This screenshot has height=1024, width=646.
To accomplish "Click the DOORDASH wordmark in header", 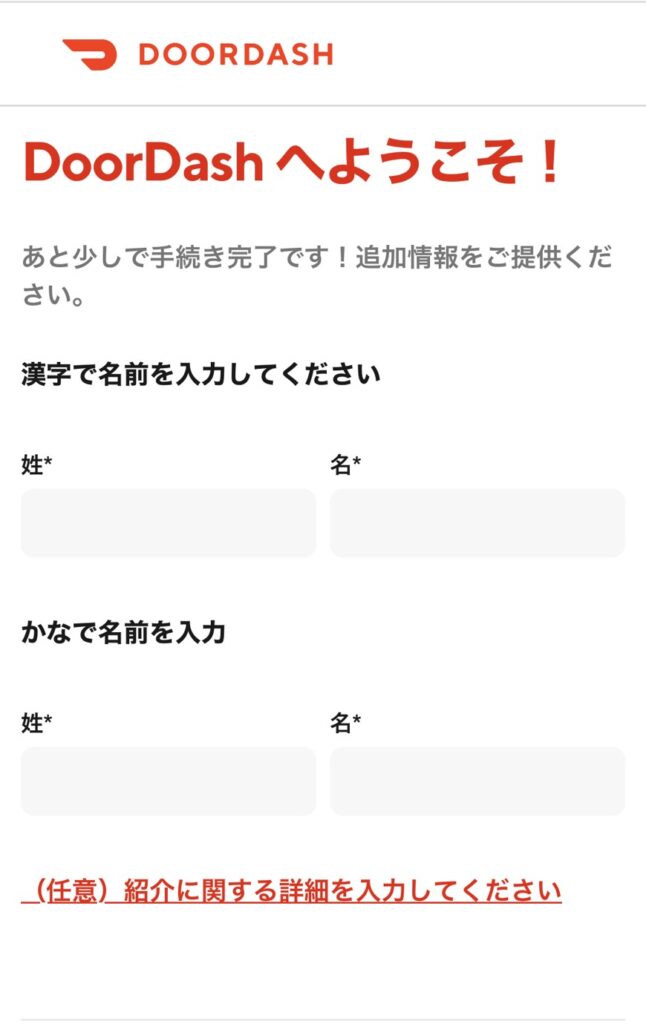I will (x=235, y=54).
